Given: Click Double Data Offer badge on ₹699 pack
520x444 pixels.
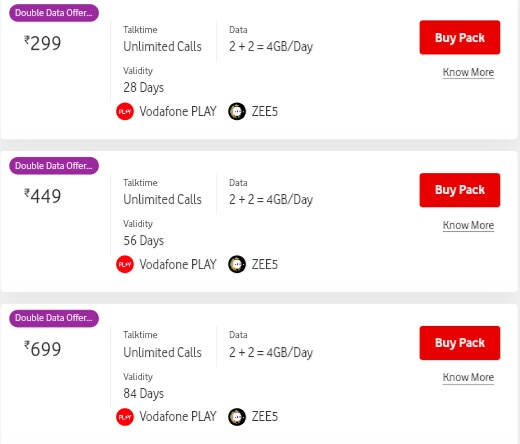Looking at the screenshot, I should click(54, 318).
